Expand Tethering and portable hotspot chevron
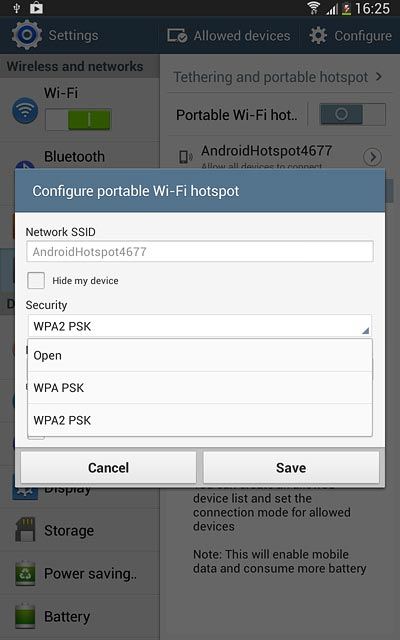Image resolution: width=400 pixels, height=640 pixels. [379, 76]
